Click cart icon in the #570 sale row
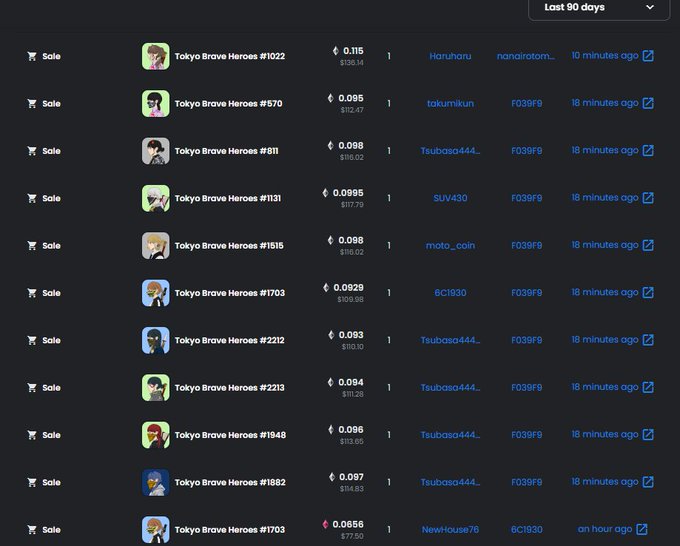The width and height of the screenshot is (680, 546). point(32,103)
